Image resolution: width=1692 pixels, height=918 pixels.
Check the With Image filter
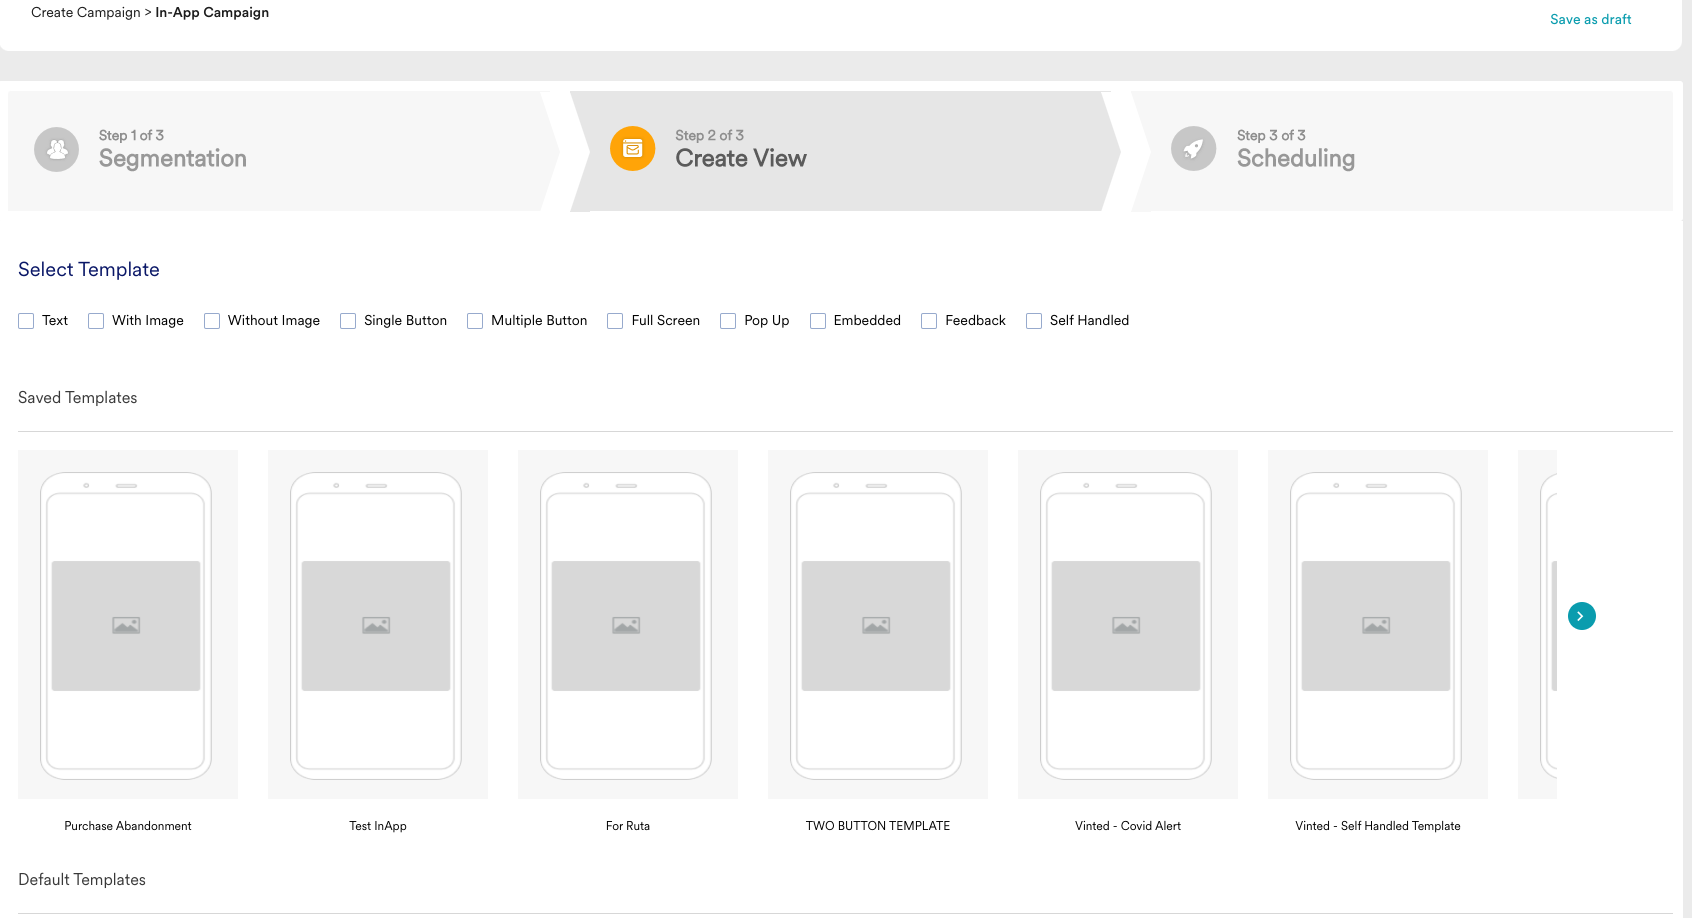[96, 321]
